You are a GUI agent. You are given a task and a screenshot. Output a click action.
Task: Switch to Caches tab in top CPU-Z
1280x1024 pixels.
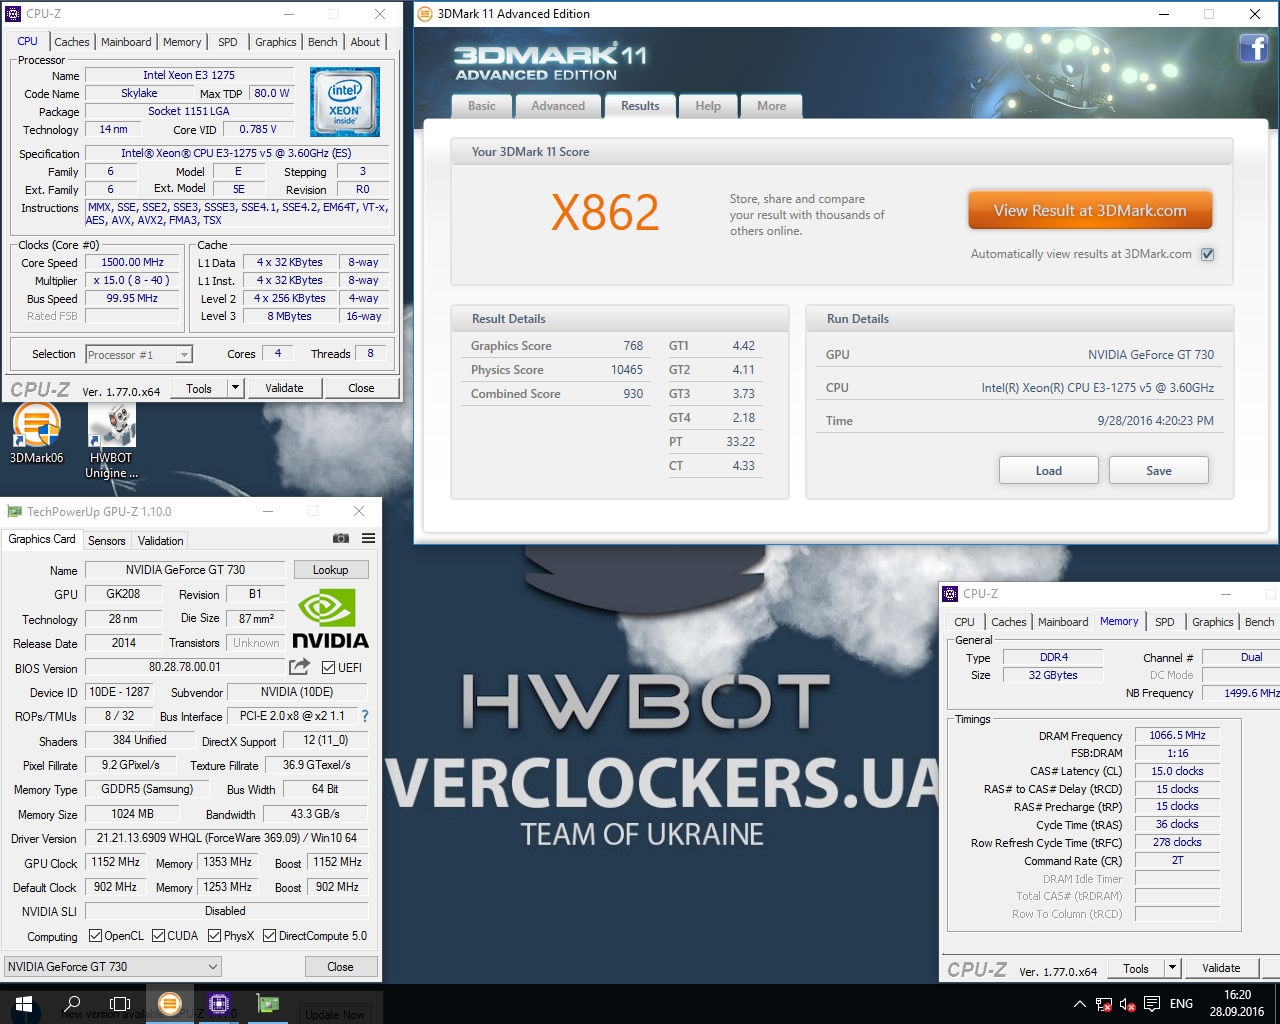pos(71,42)
